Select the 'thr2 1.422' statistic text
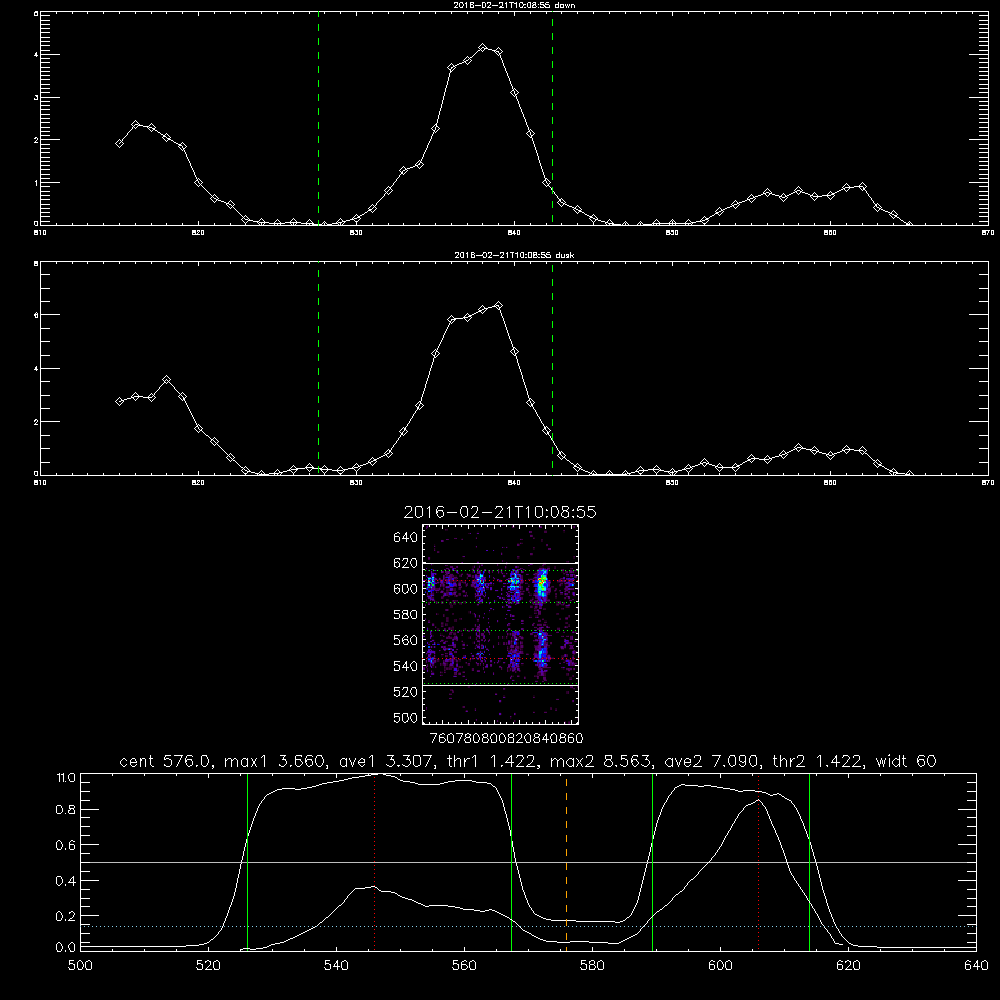 [818, 761]
